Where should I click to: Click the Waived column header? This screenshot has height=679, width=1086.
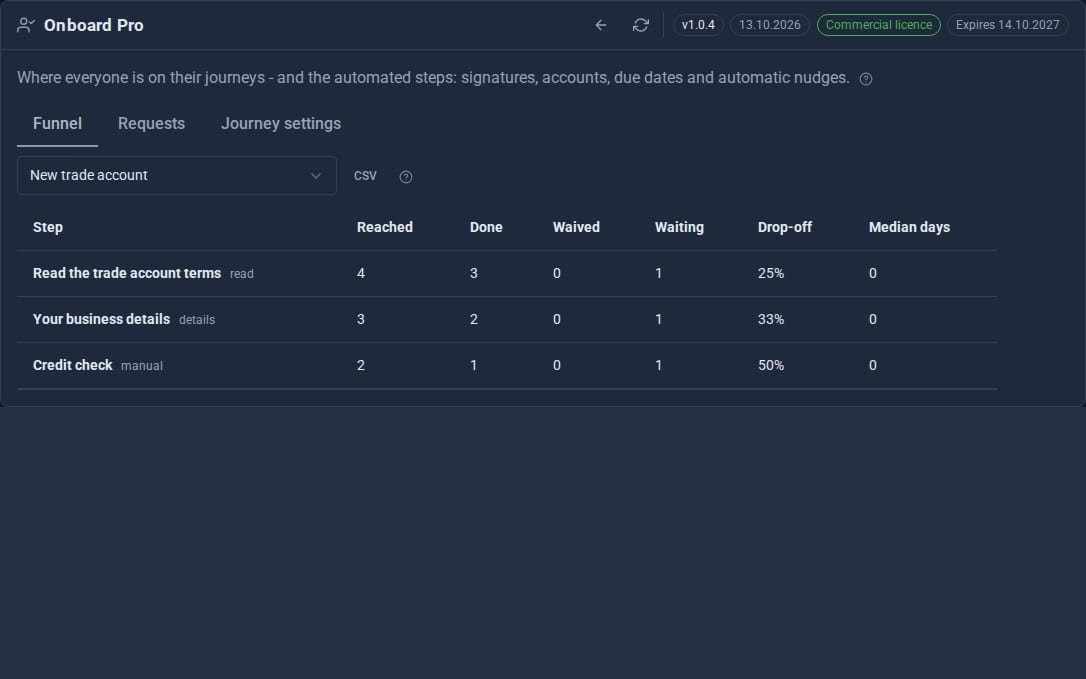[x=576, y=227]
